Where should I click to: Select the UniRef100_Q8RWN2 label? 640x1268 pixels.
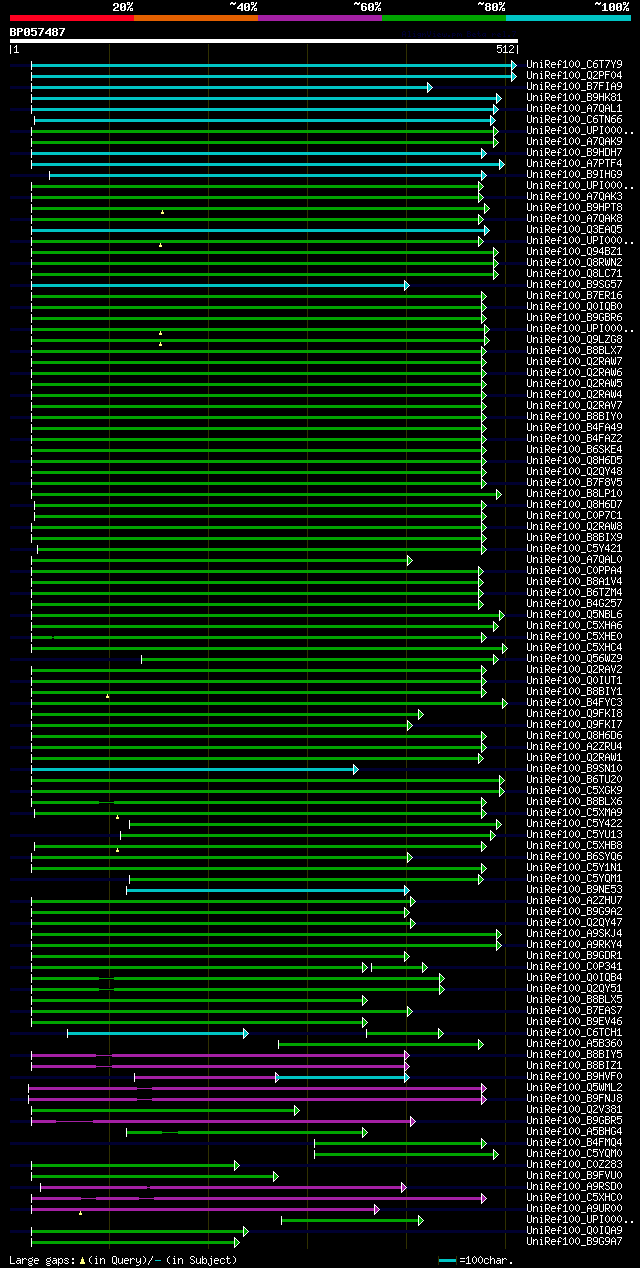coord(576,262)
